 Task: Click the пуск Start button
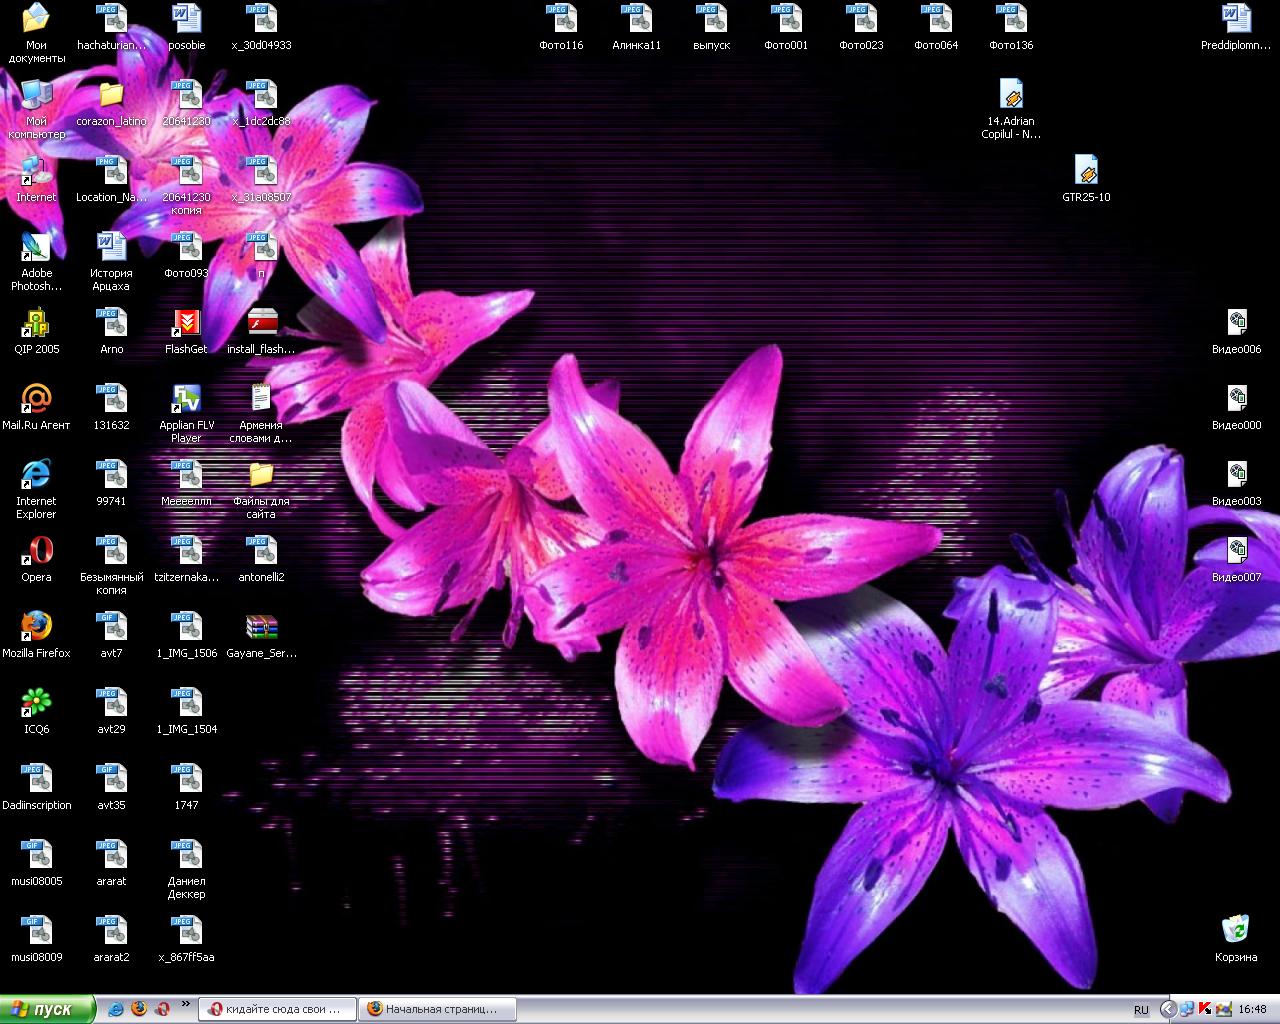(46, 1009)
